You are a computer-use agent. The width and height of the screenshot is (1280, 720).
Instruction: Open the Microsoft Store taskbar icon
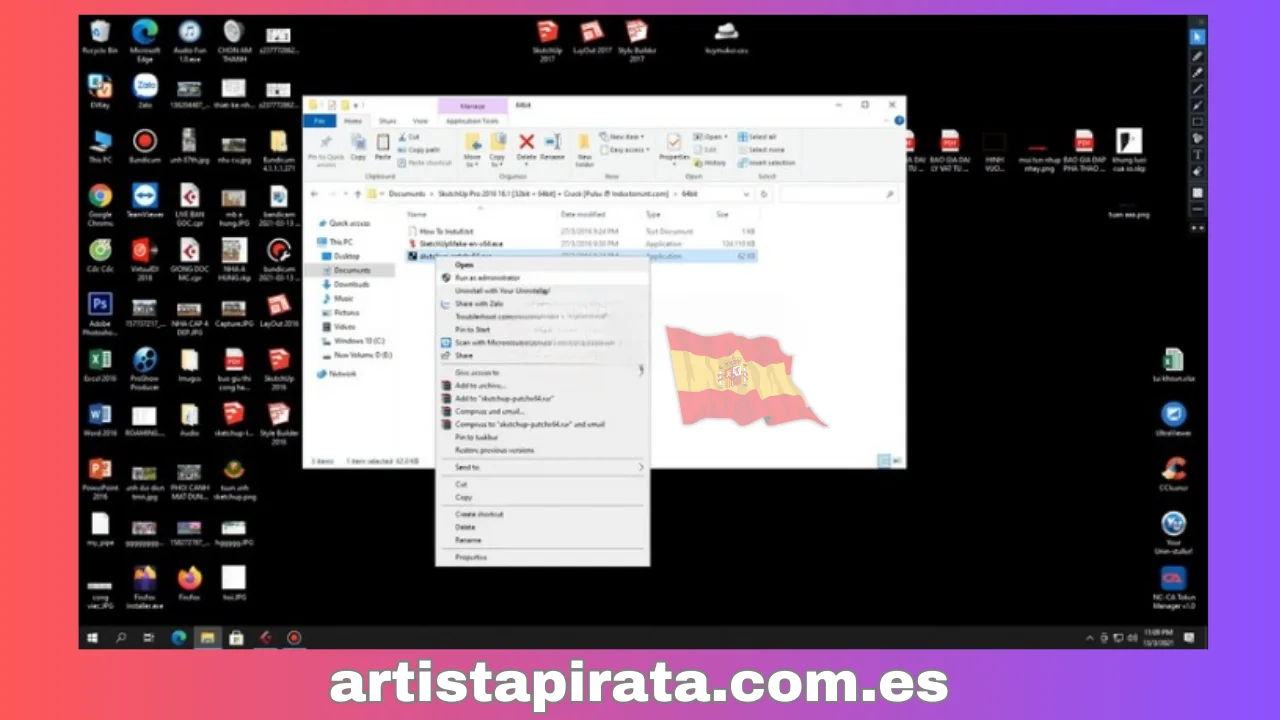pos(236,637)
